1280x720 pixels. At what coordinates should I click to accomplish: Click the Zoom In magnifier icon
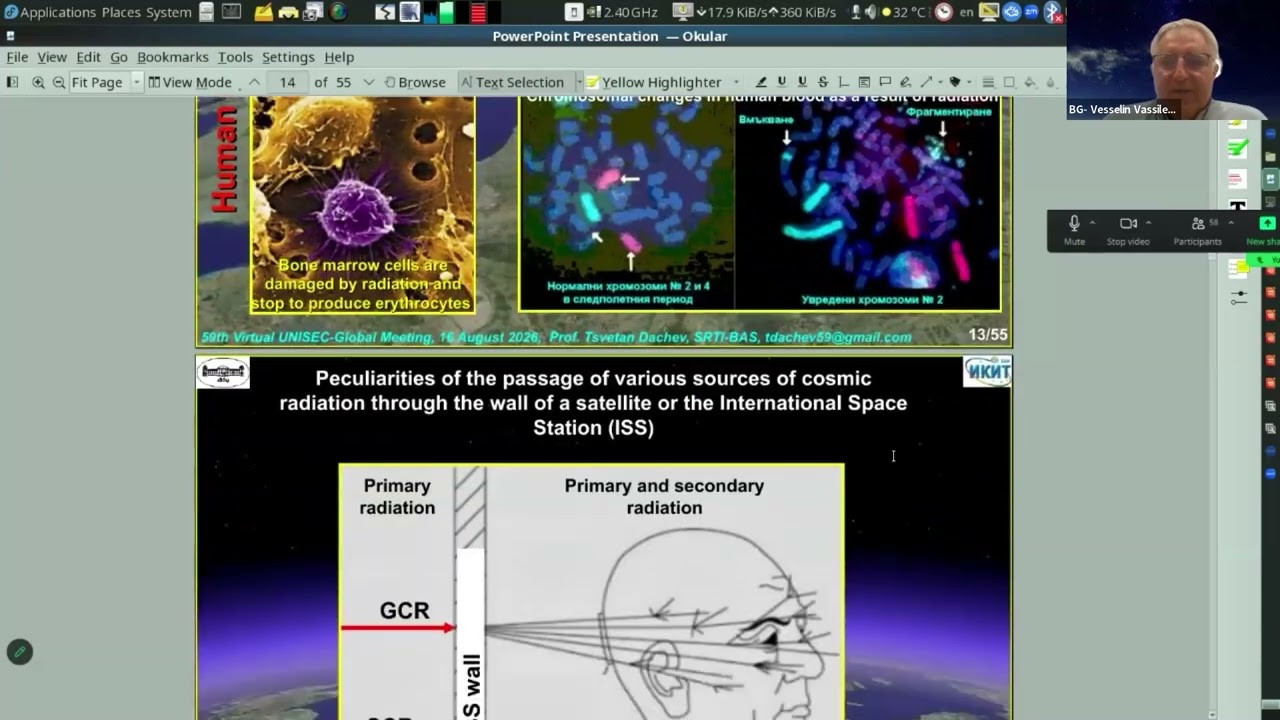(x=38, y=82)
